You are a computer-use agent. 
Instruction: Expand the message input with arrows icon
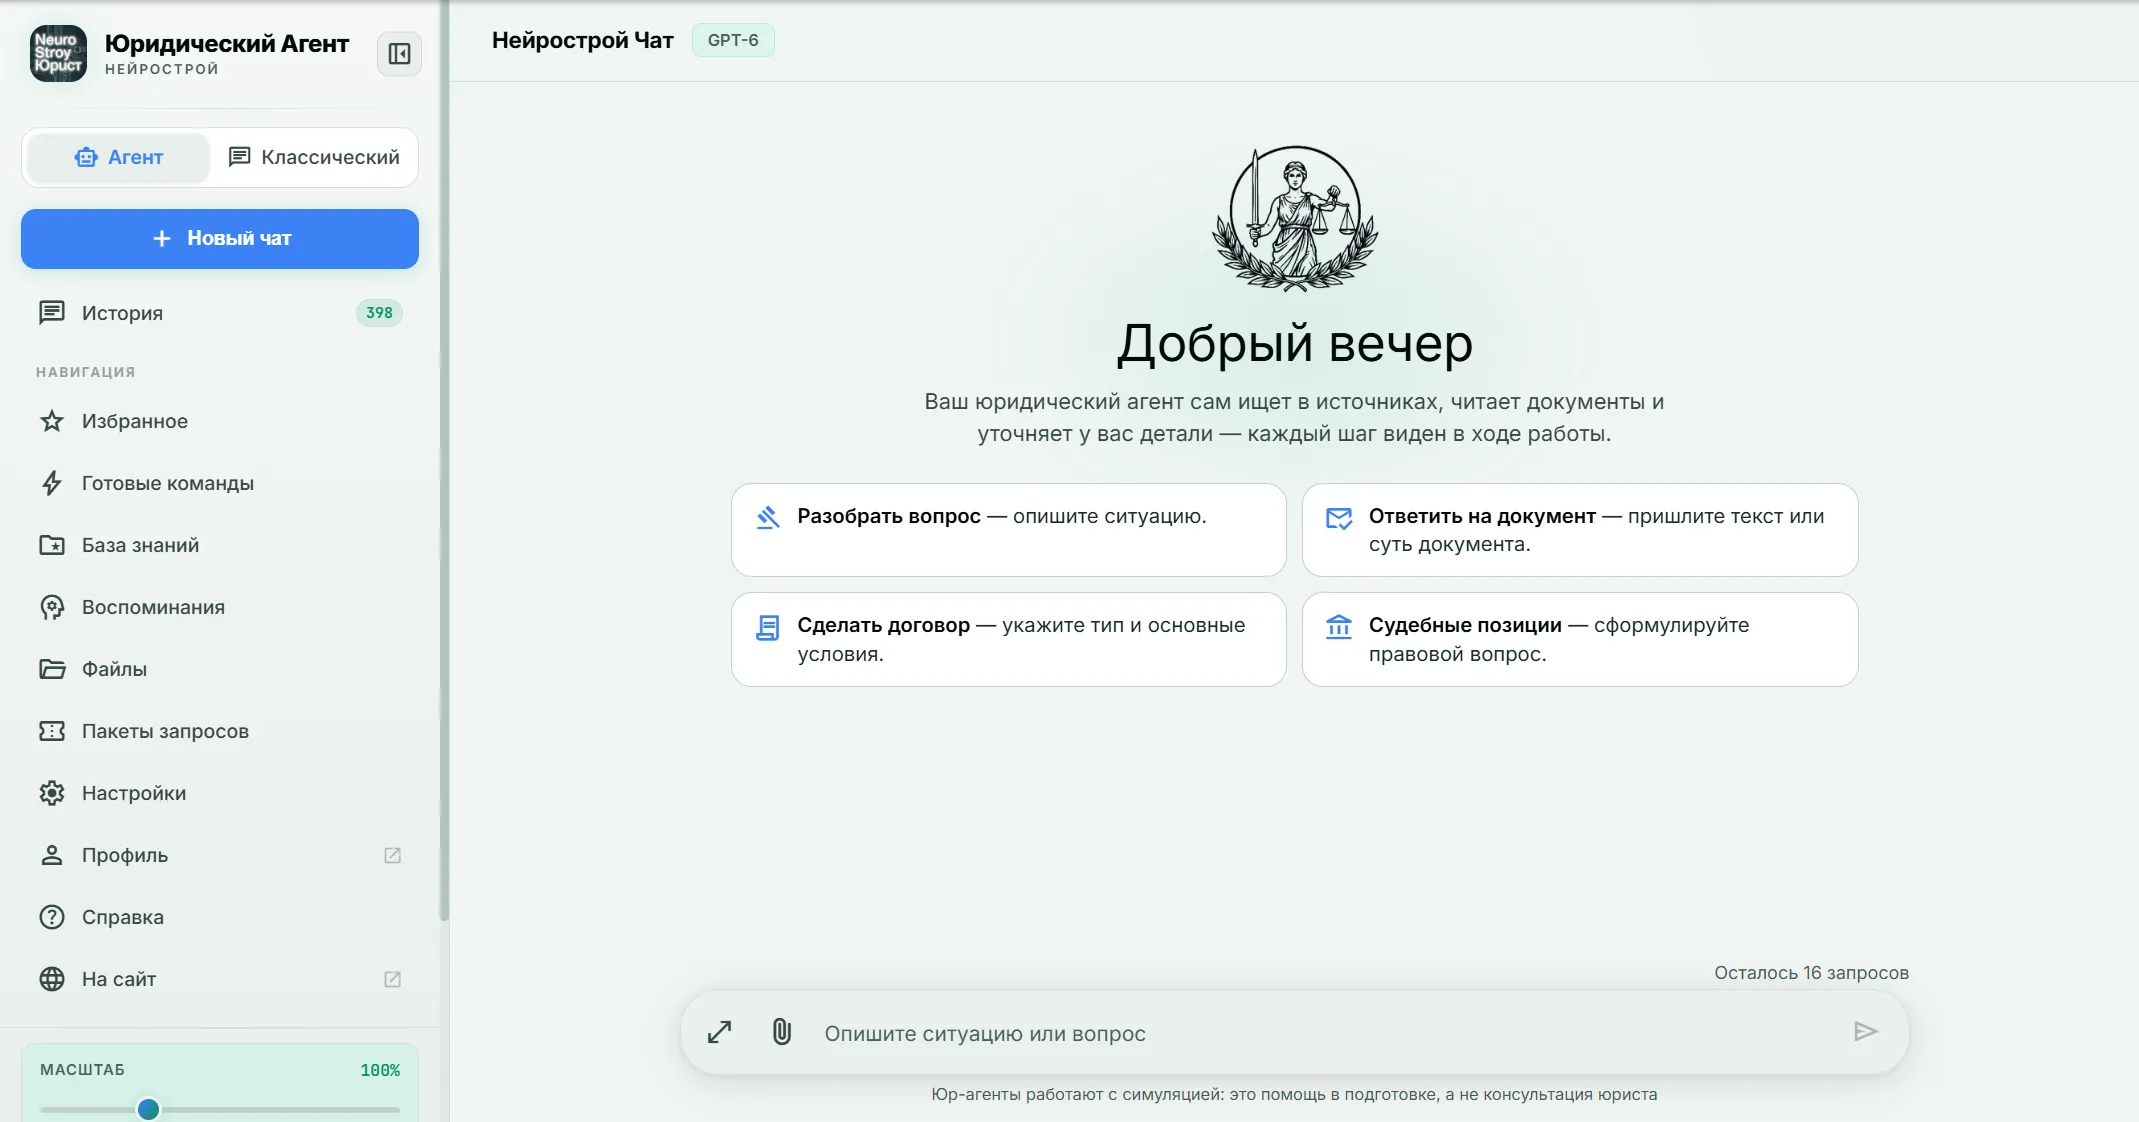pos(719,1032)
